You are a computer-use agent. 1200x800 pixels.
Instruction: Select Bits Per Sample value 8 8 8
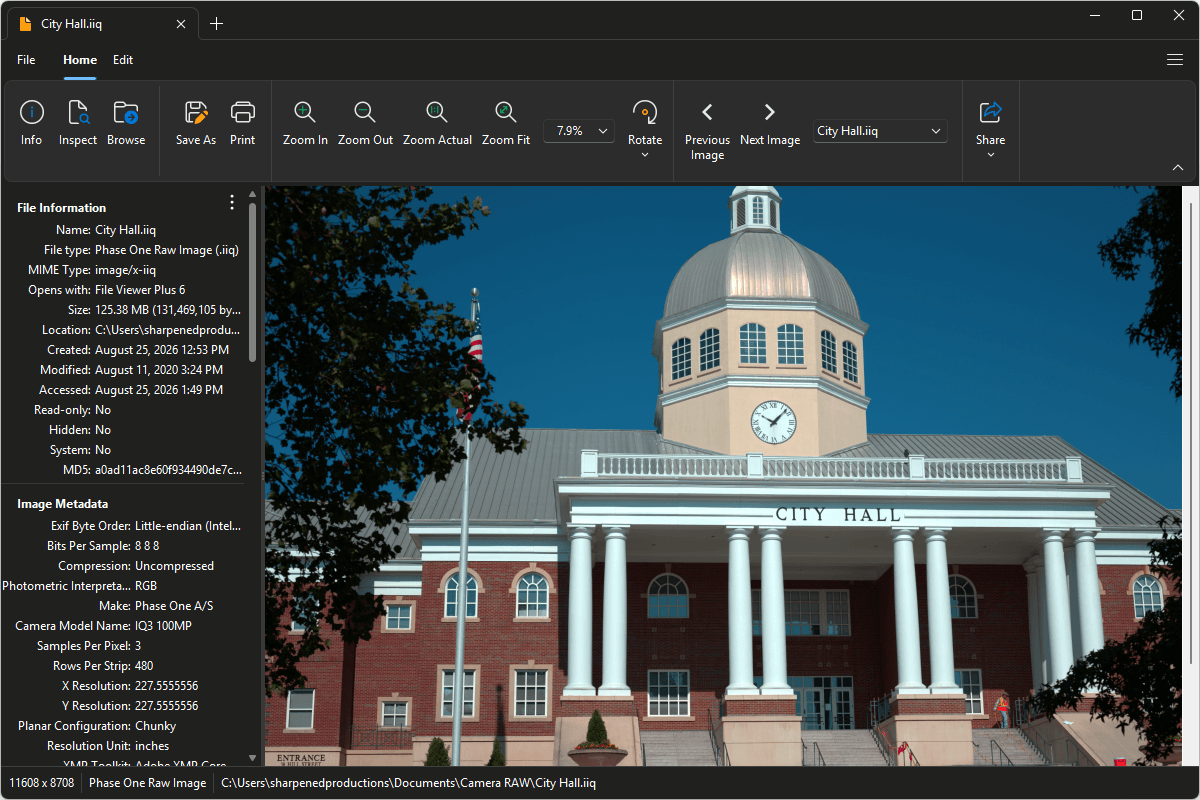(147, 546)
